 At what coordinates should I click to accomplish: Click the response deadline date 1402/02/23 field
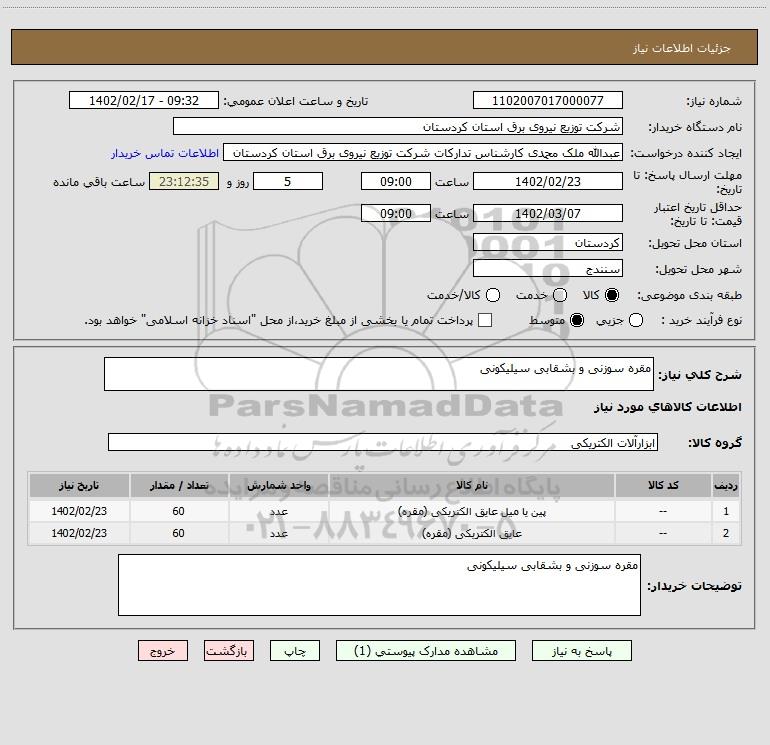pos(548,181)
